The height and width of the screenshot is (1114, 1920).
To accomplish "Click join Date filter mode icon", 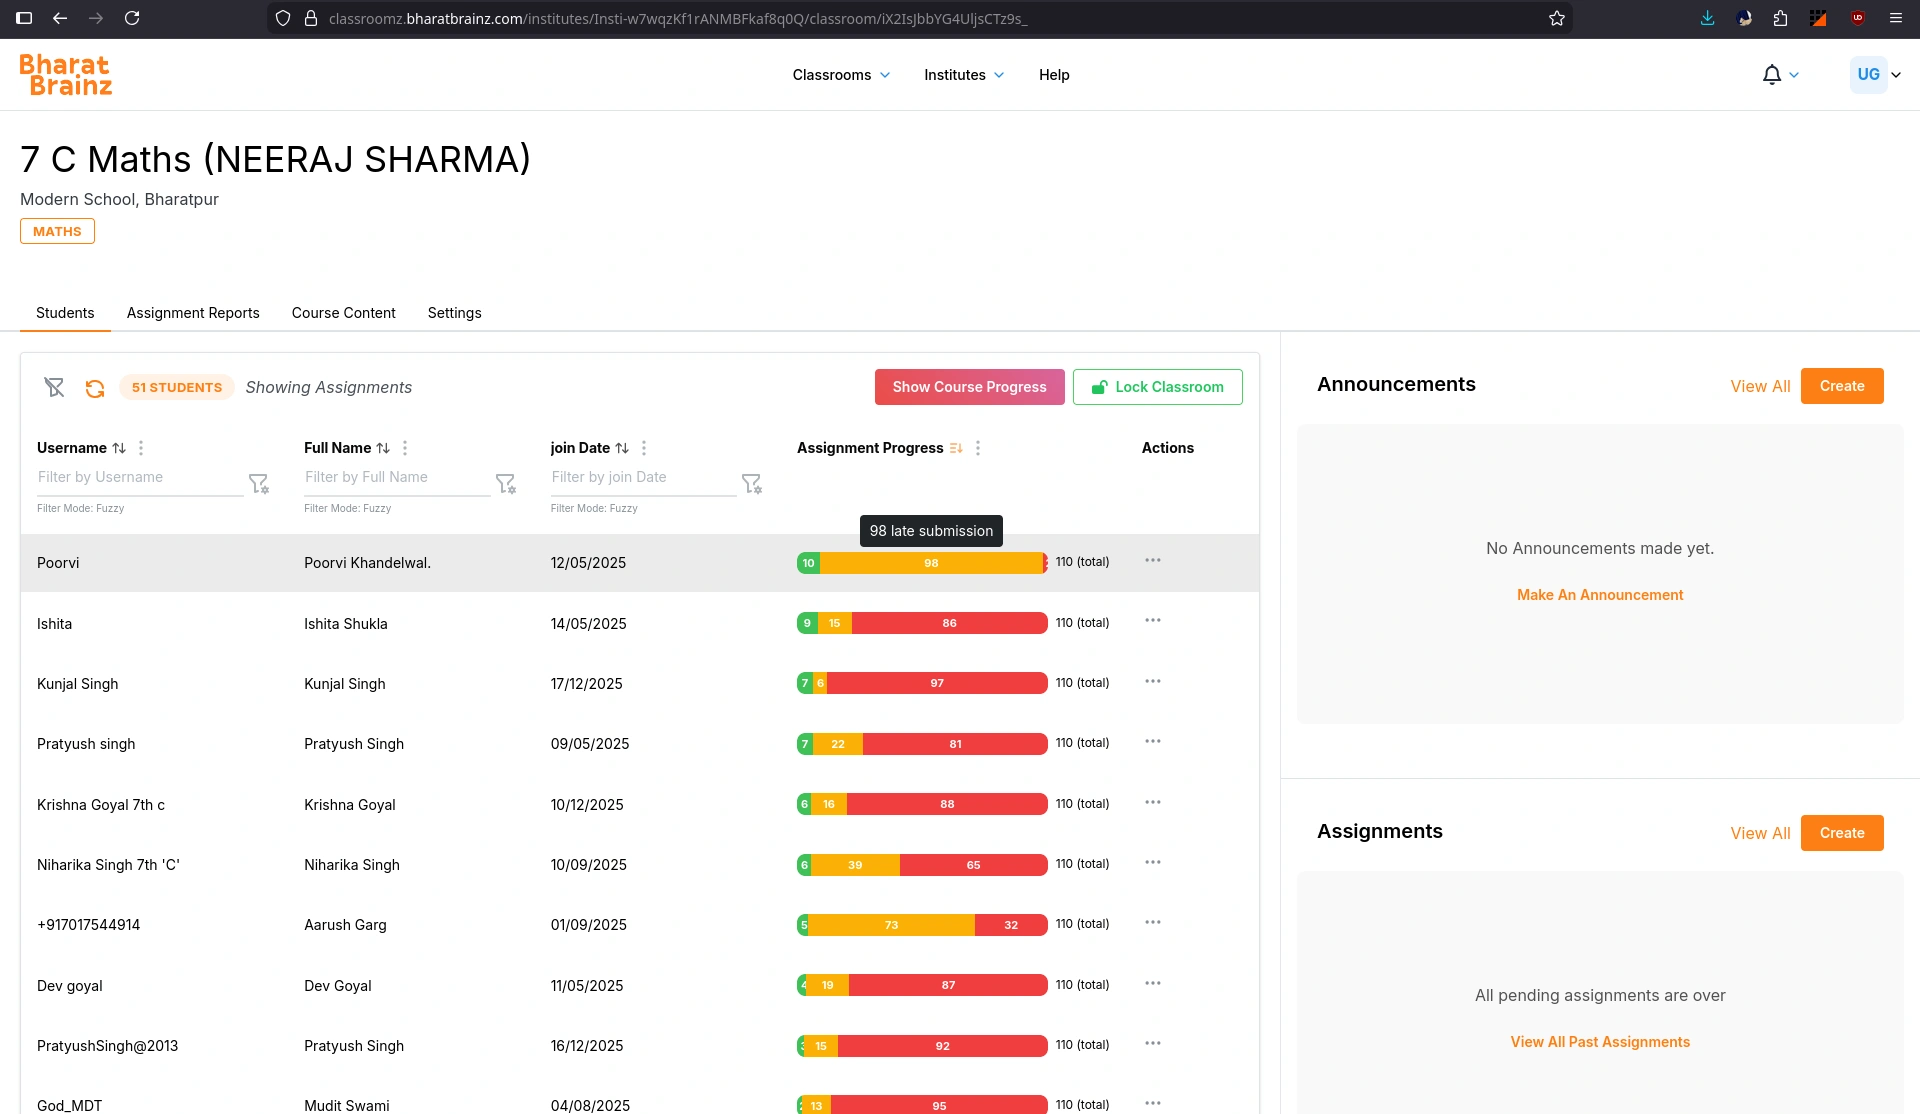I will tap(752, 484).
